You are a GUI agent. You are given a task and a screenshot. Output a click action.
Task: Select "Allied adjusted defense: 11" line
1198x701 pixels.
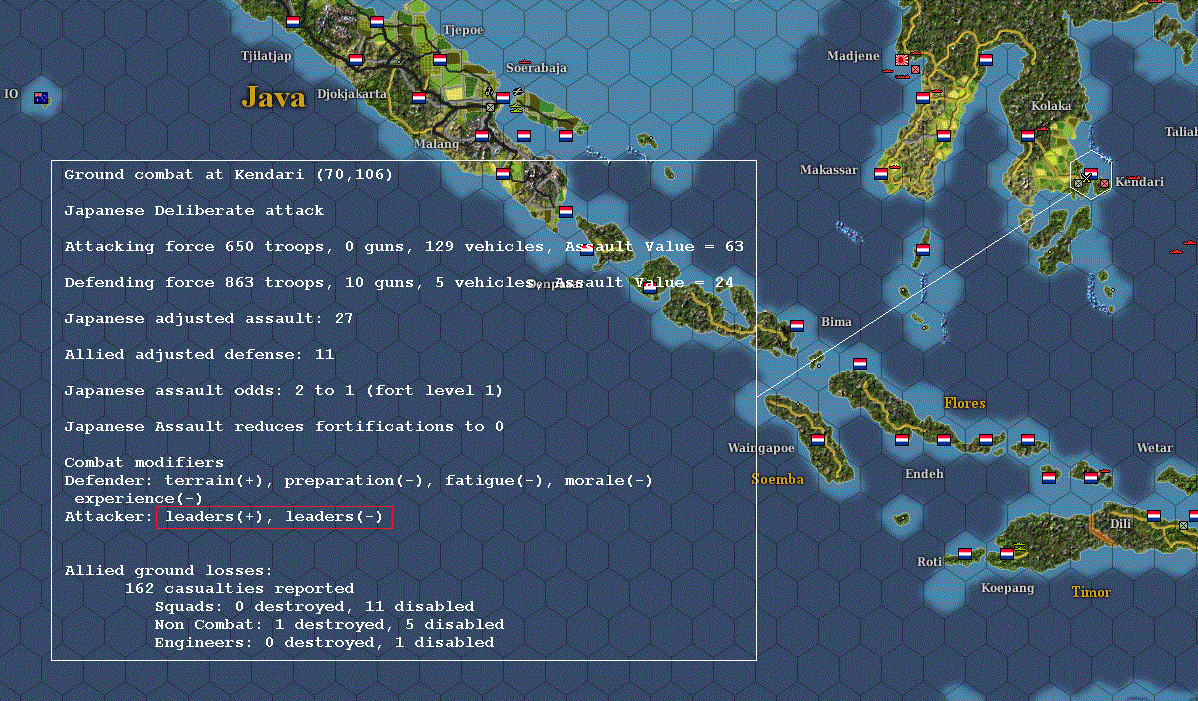199,354
